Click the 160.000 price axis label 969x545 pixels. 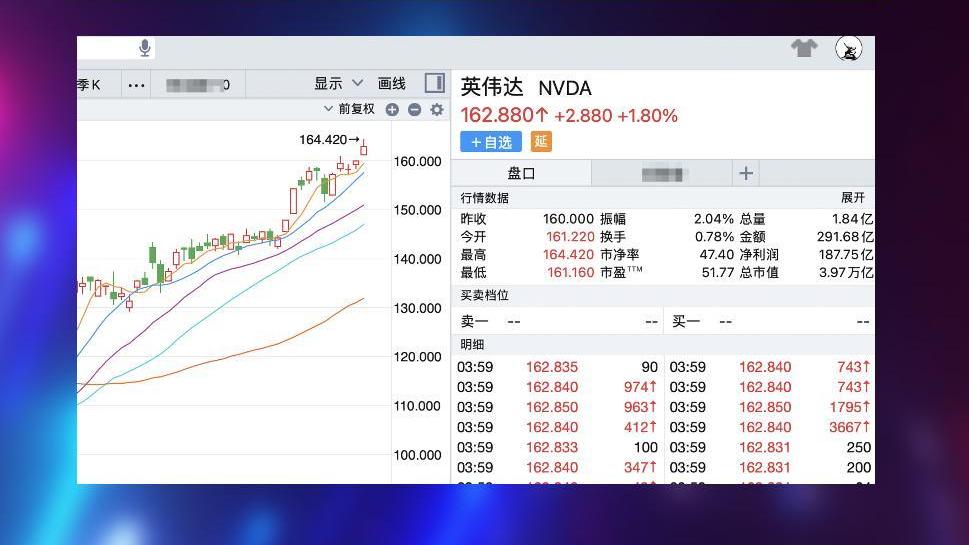click(x=417, y=161)
